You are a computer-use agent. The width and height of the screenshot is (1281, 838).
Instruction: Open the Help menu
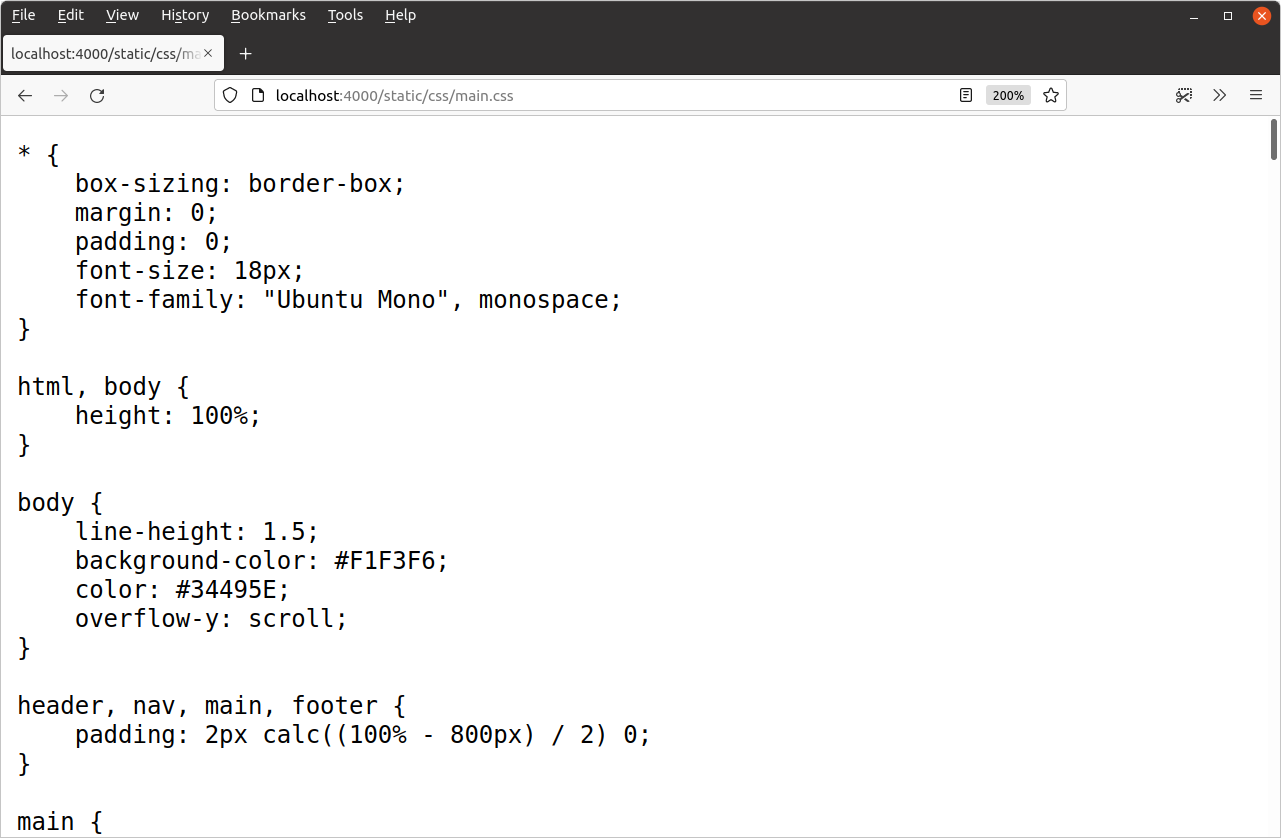point(400,15)
